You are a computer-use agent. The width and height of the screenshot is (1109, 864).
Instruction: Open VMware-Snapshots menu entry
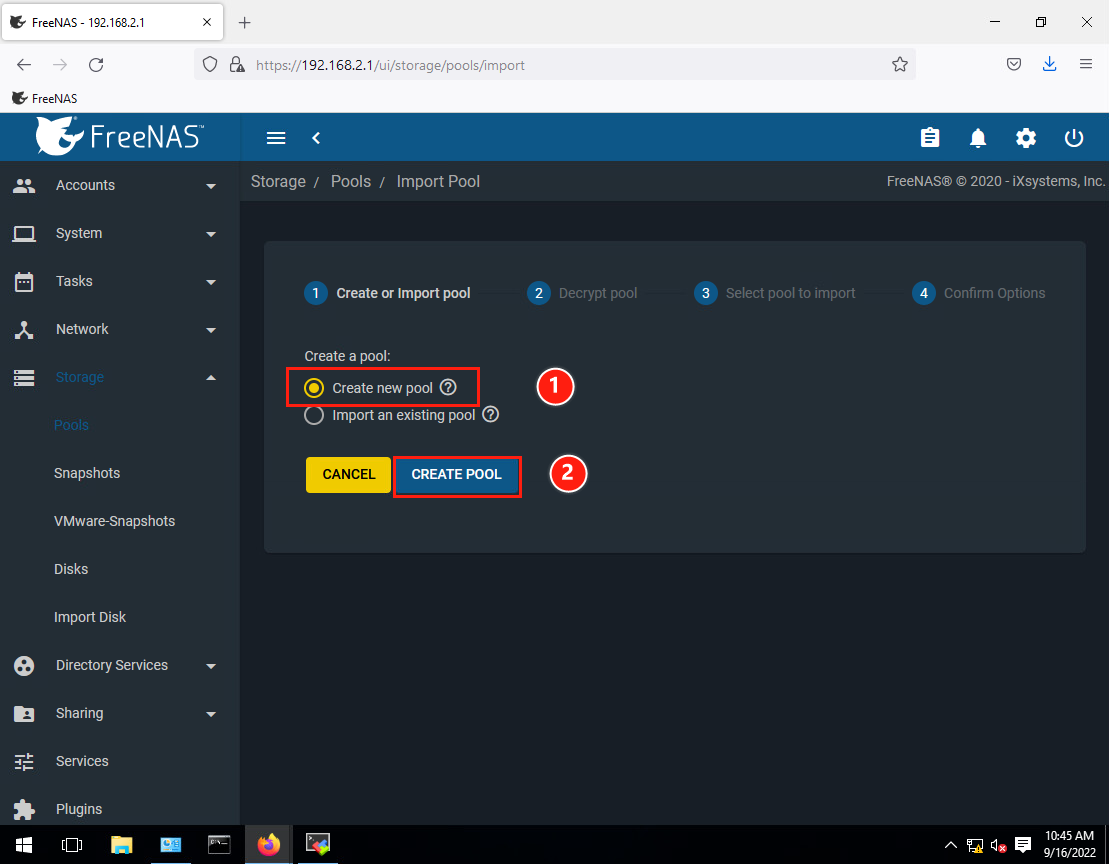(x=115, y=521)
